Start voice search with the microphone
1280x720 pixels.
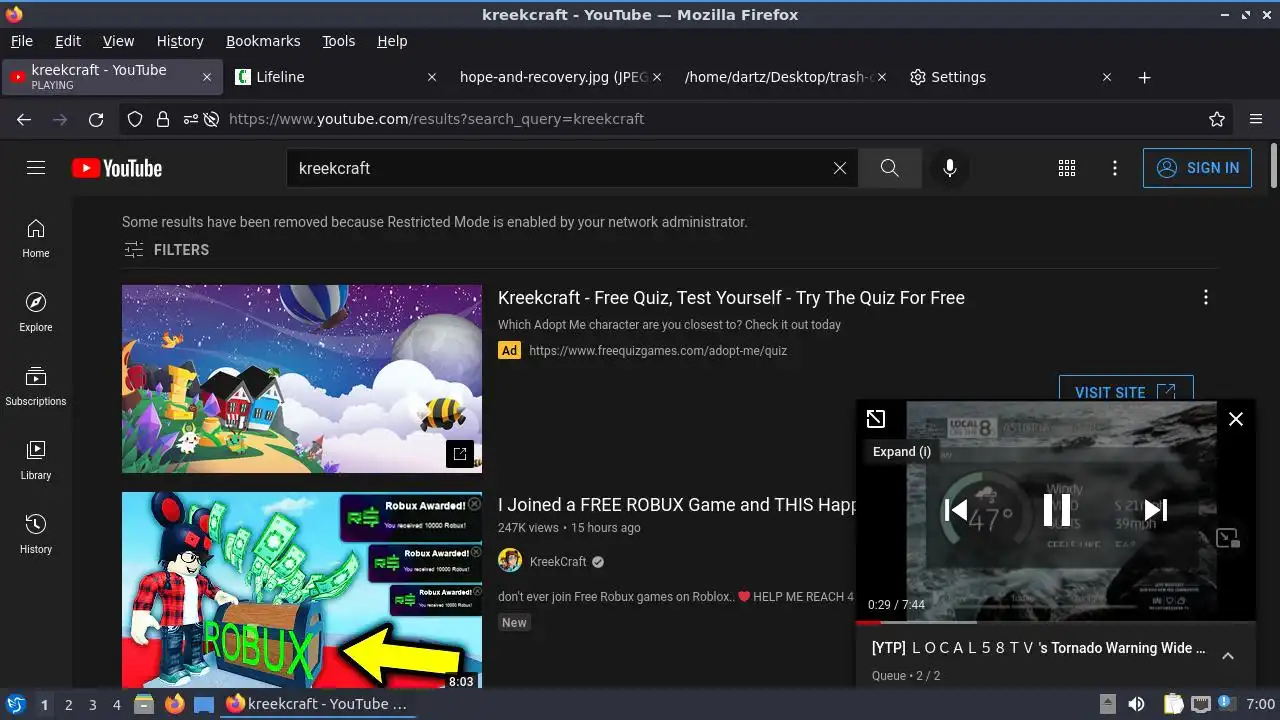pyautogui.click(x=950, y=168)
